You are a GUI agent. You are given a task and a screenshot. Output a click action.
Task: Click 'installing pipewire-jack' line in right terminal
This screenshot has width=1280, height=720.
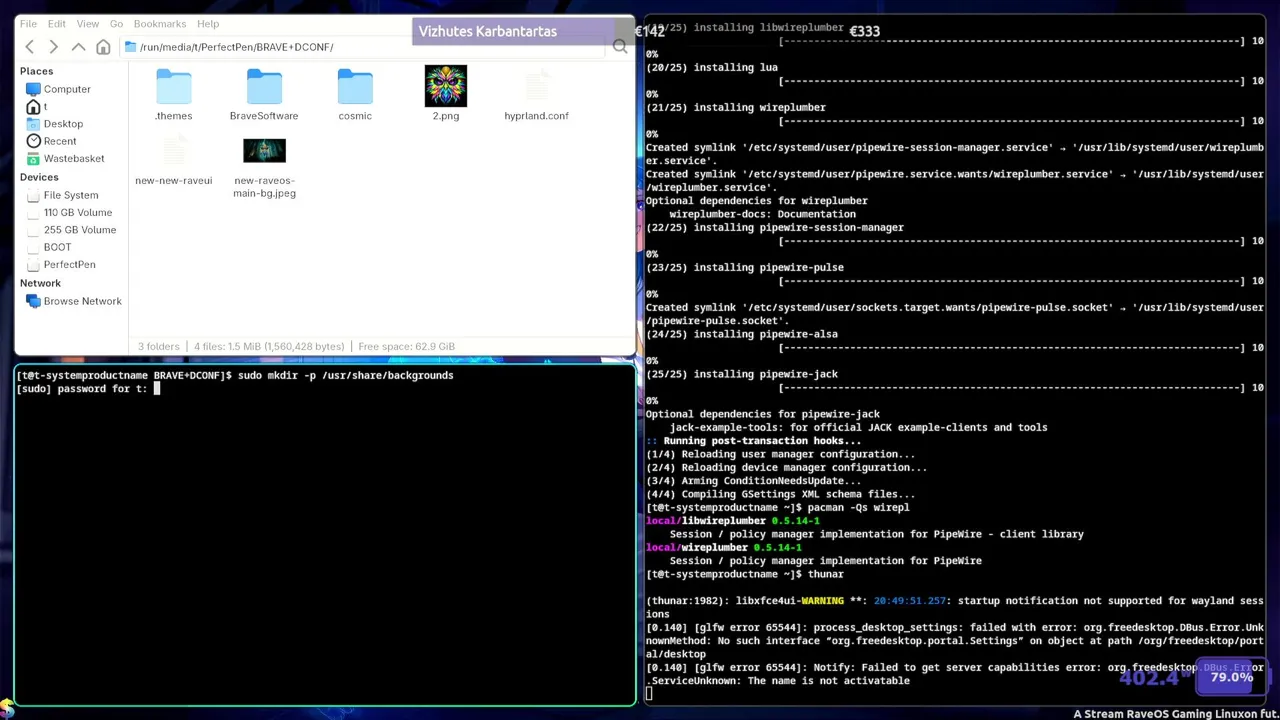[741, 374]
